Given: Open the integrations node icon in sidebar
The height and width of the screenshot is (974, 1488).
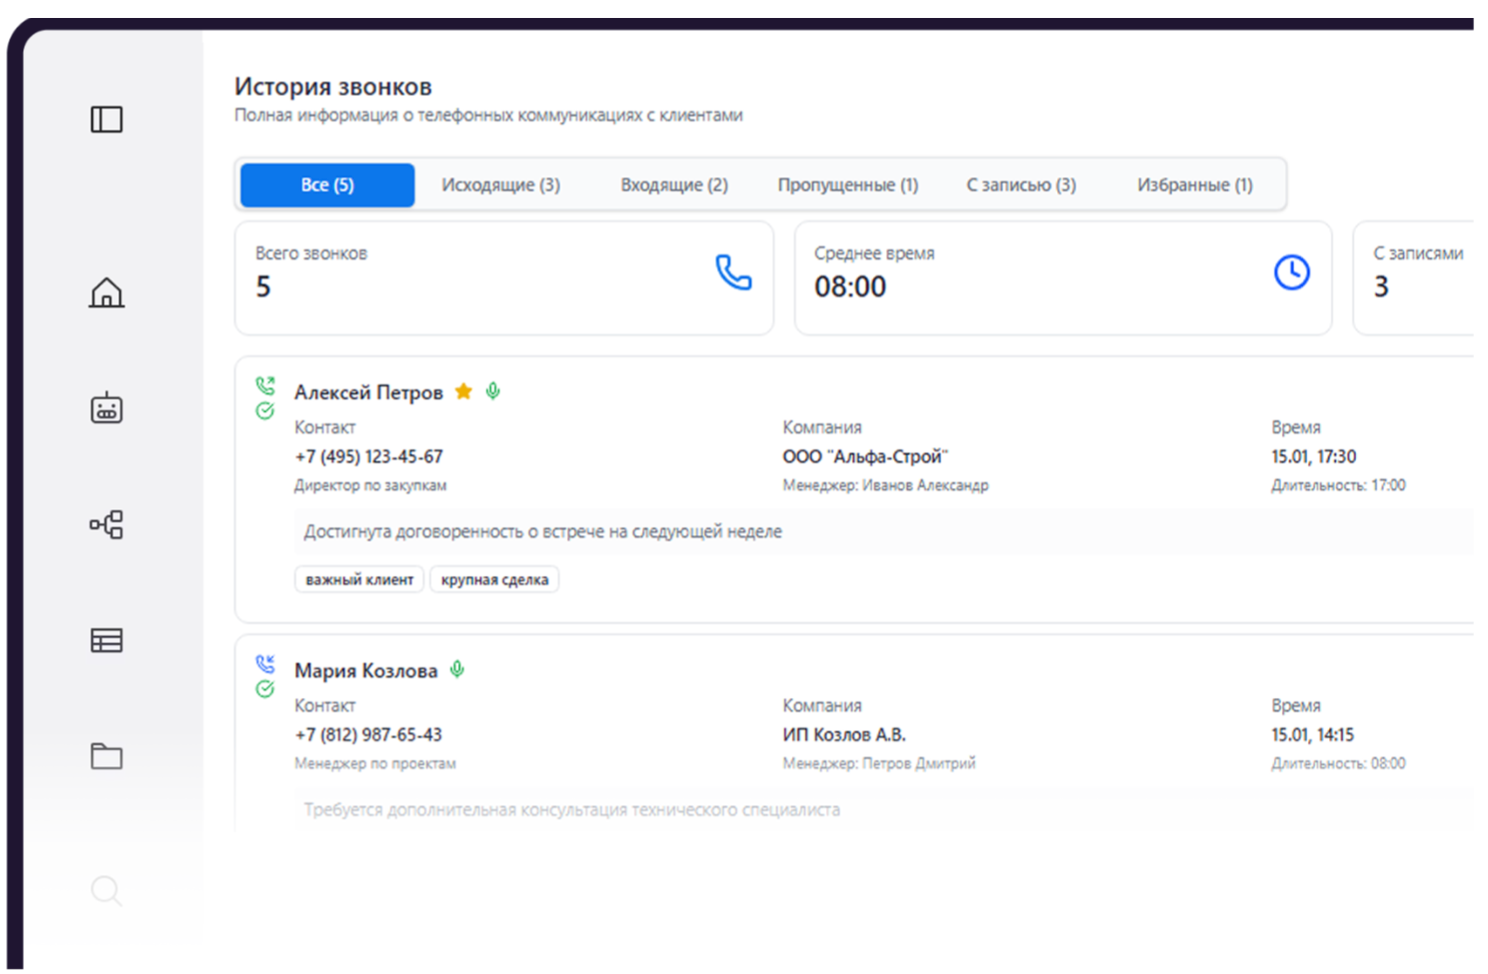Looking at the screenshot, I should (106, 524).
